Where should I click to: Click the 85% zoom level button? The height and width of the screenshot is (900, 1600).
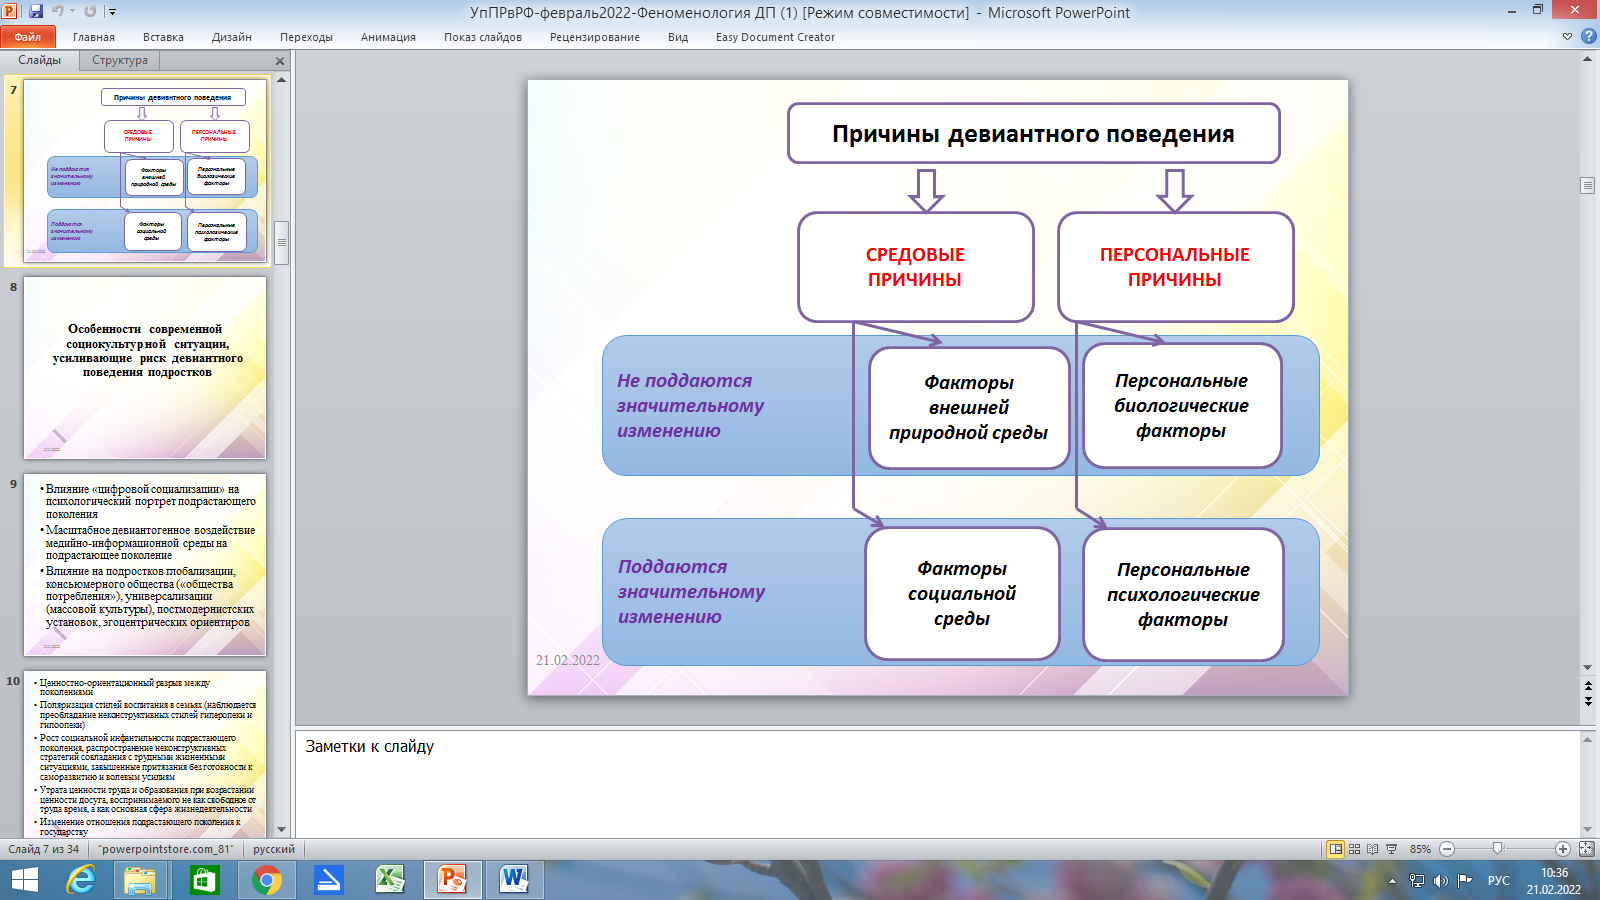(x=1420, y=849)
